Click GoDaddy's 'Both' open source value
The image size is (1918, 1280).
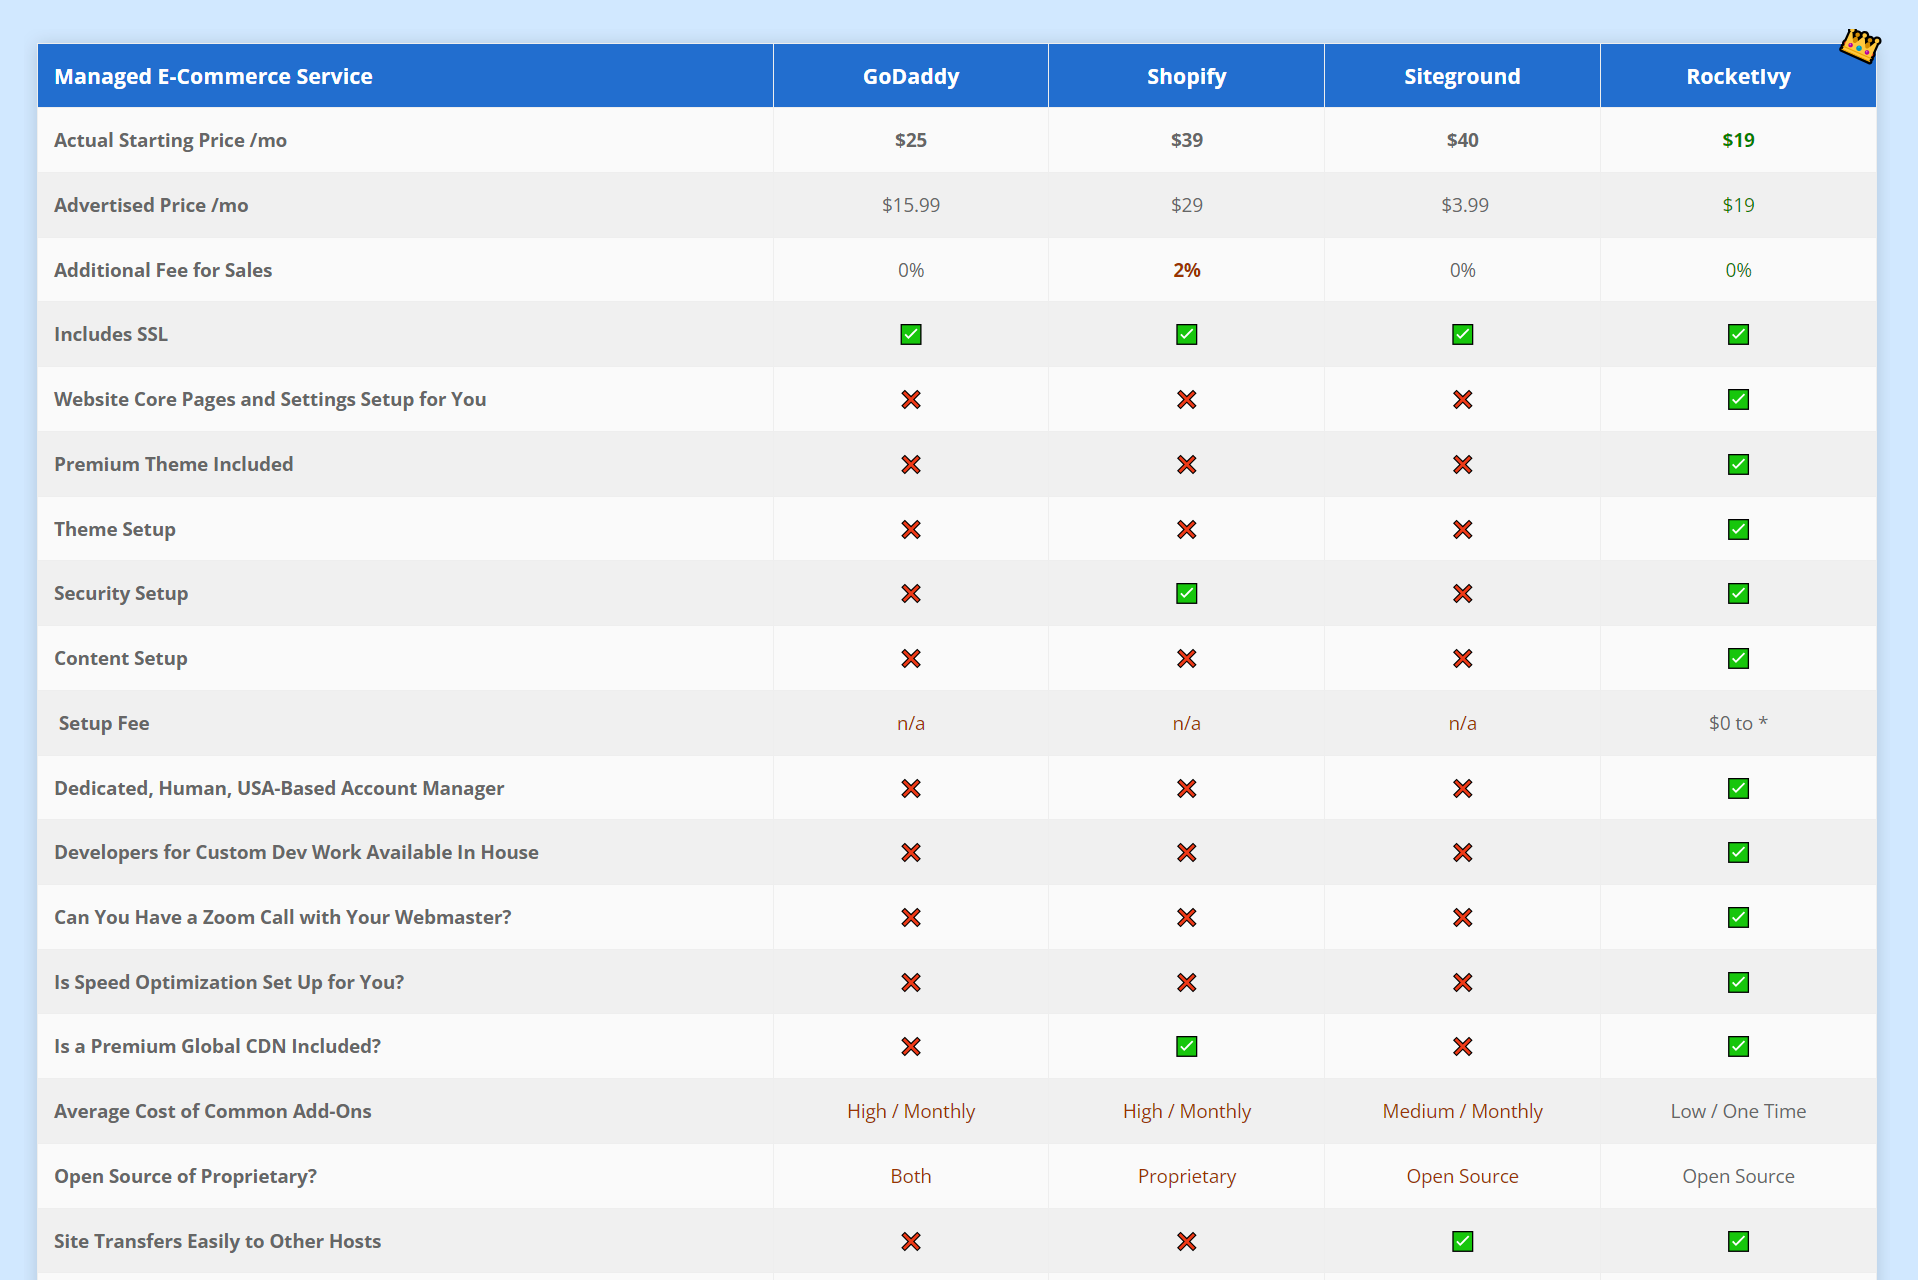tap(911, 1176)
